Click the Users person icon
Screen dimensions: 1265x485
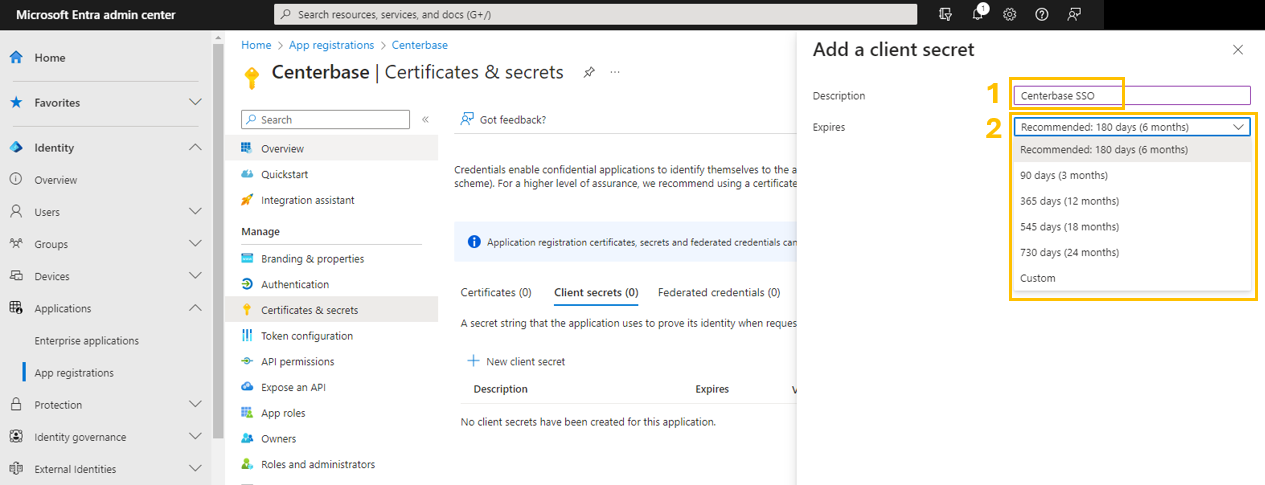[16, 212]
